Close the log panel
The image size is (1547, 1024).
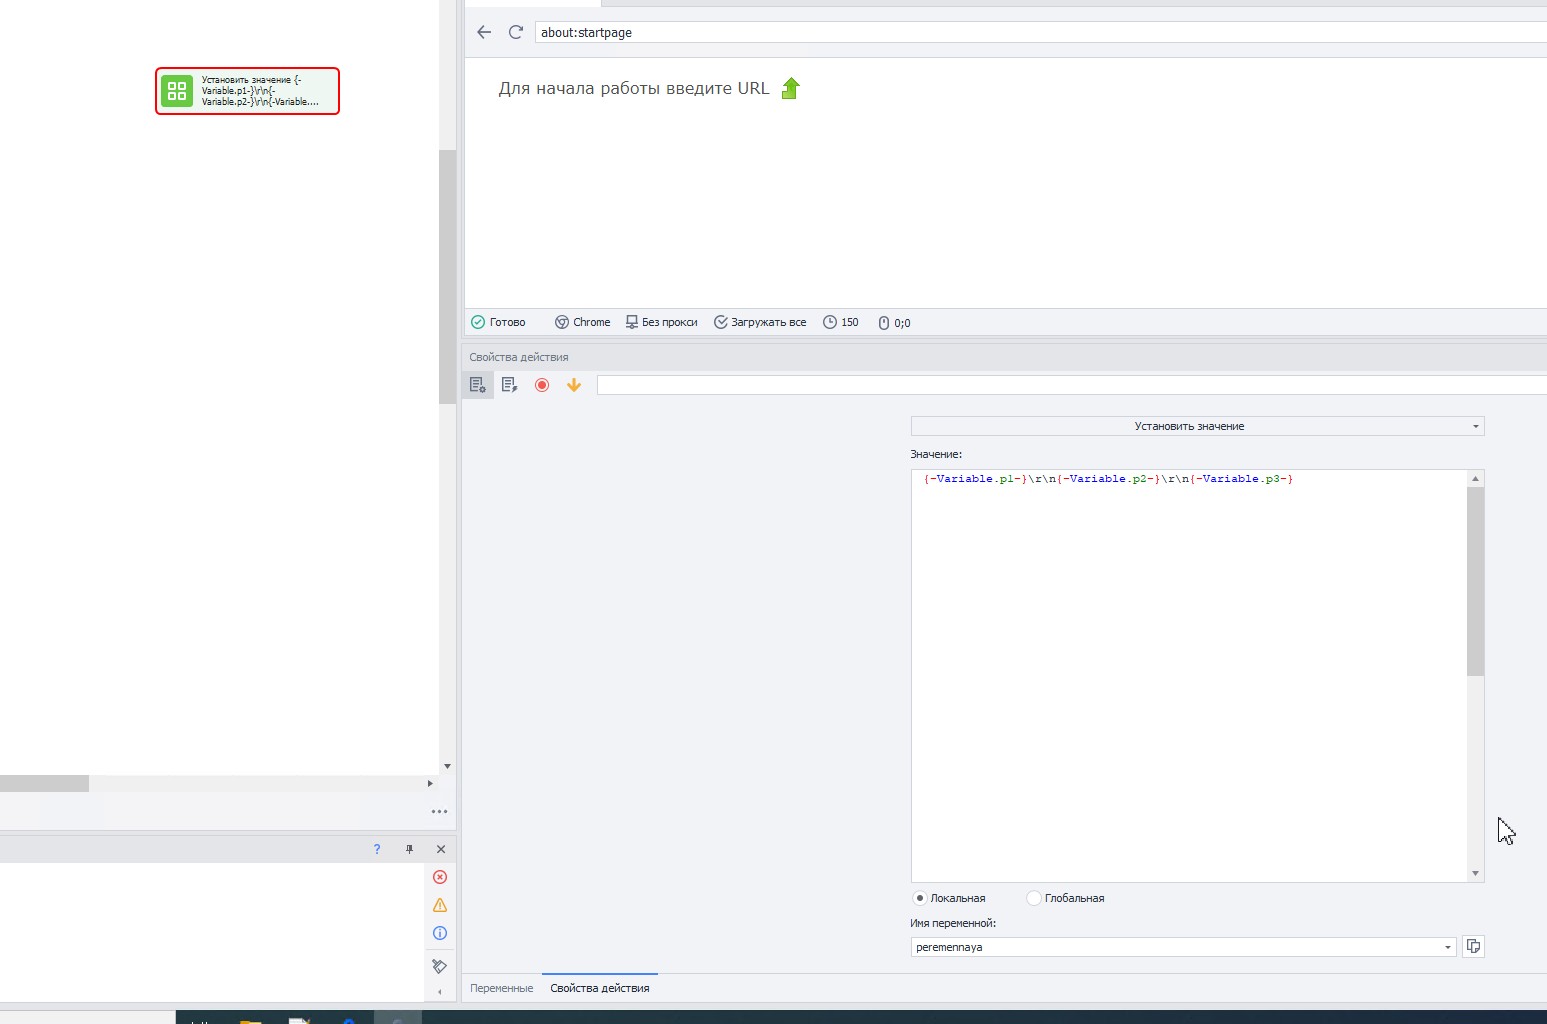441,849
